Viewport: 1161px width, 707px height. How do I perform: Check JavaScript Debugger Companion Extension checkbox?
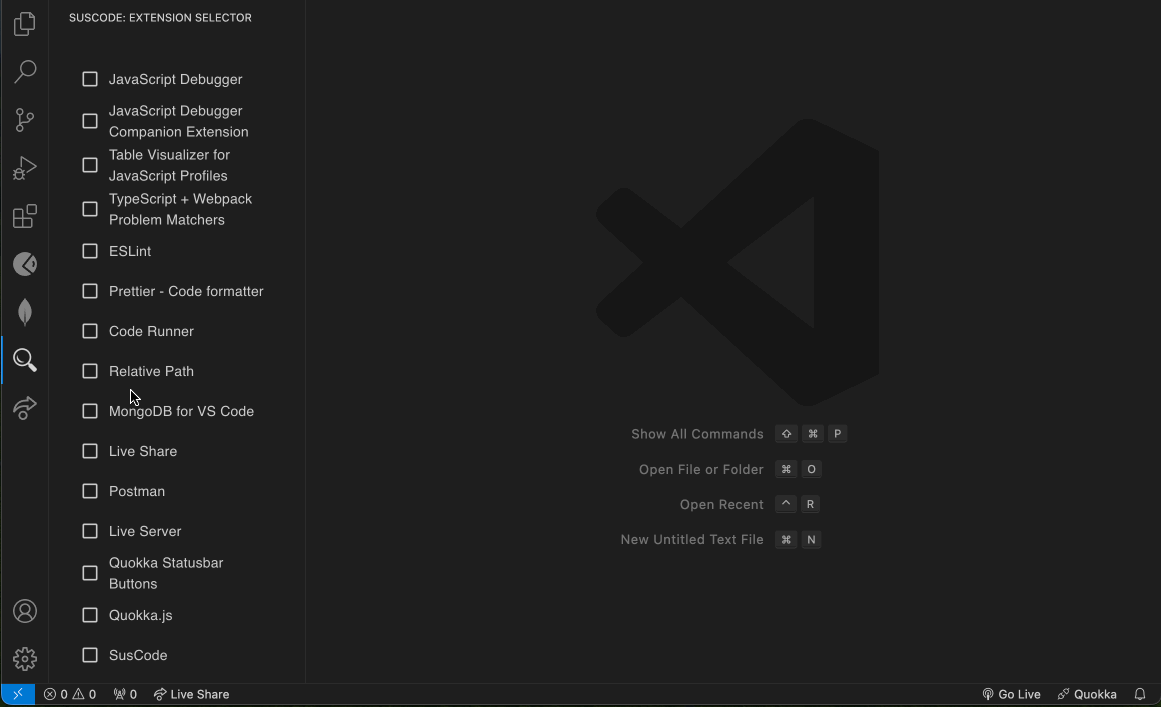click(x=90, y=121)
